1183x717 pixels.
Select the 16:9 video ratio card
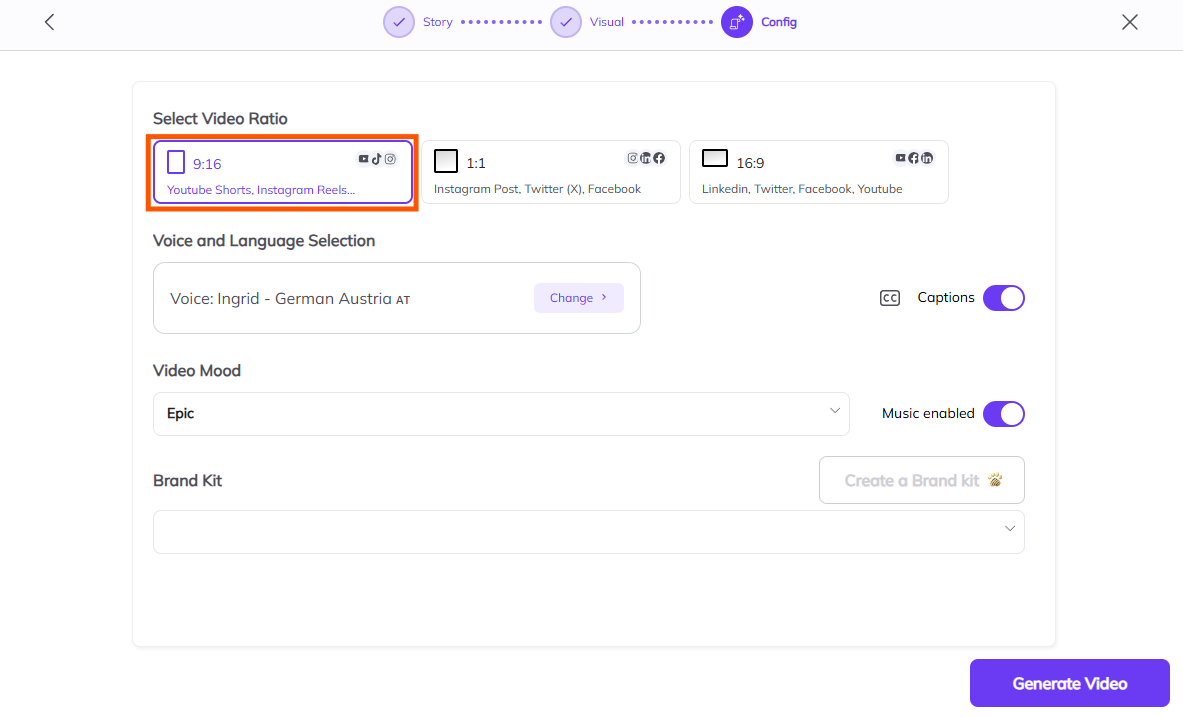819,172
